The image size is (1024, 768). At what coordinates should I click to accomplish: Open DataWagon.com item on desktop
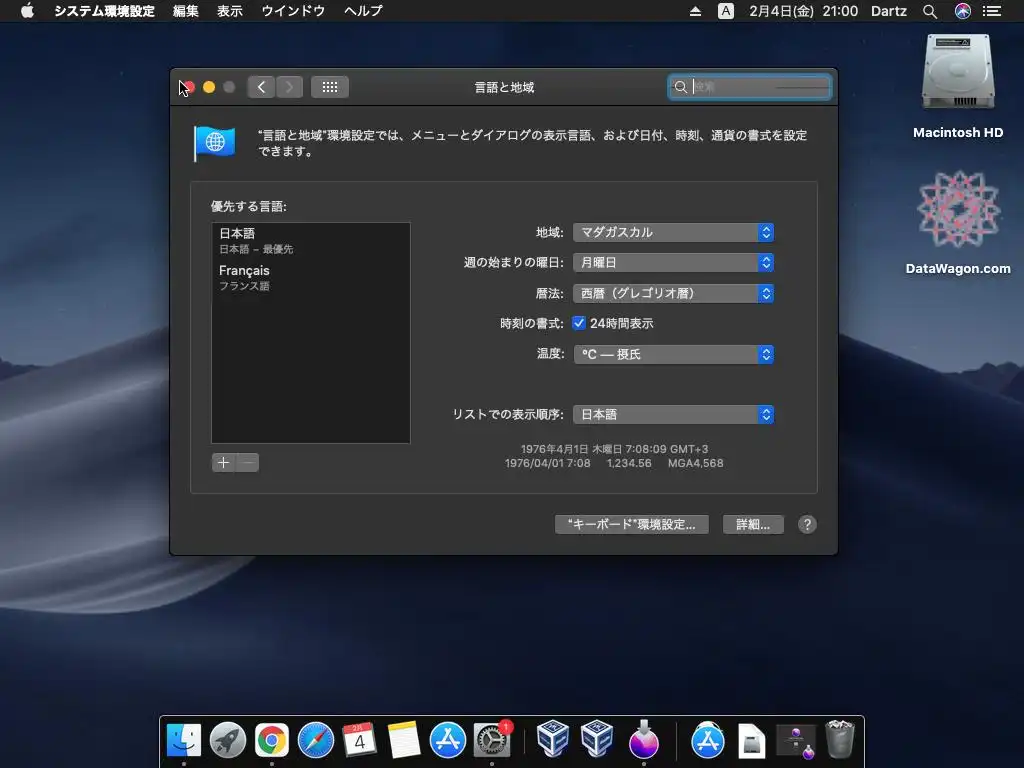click(x=958, y=222)
